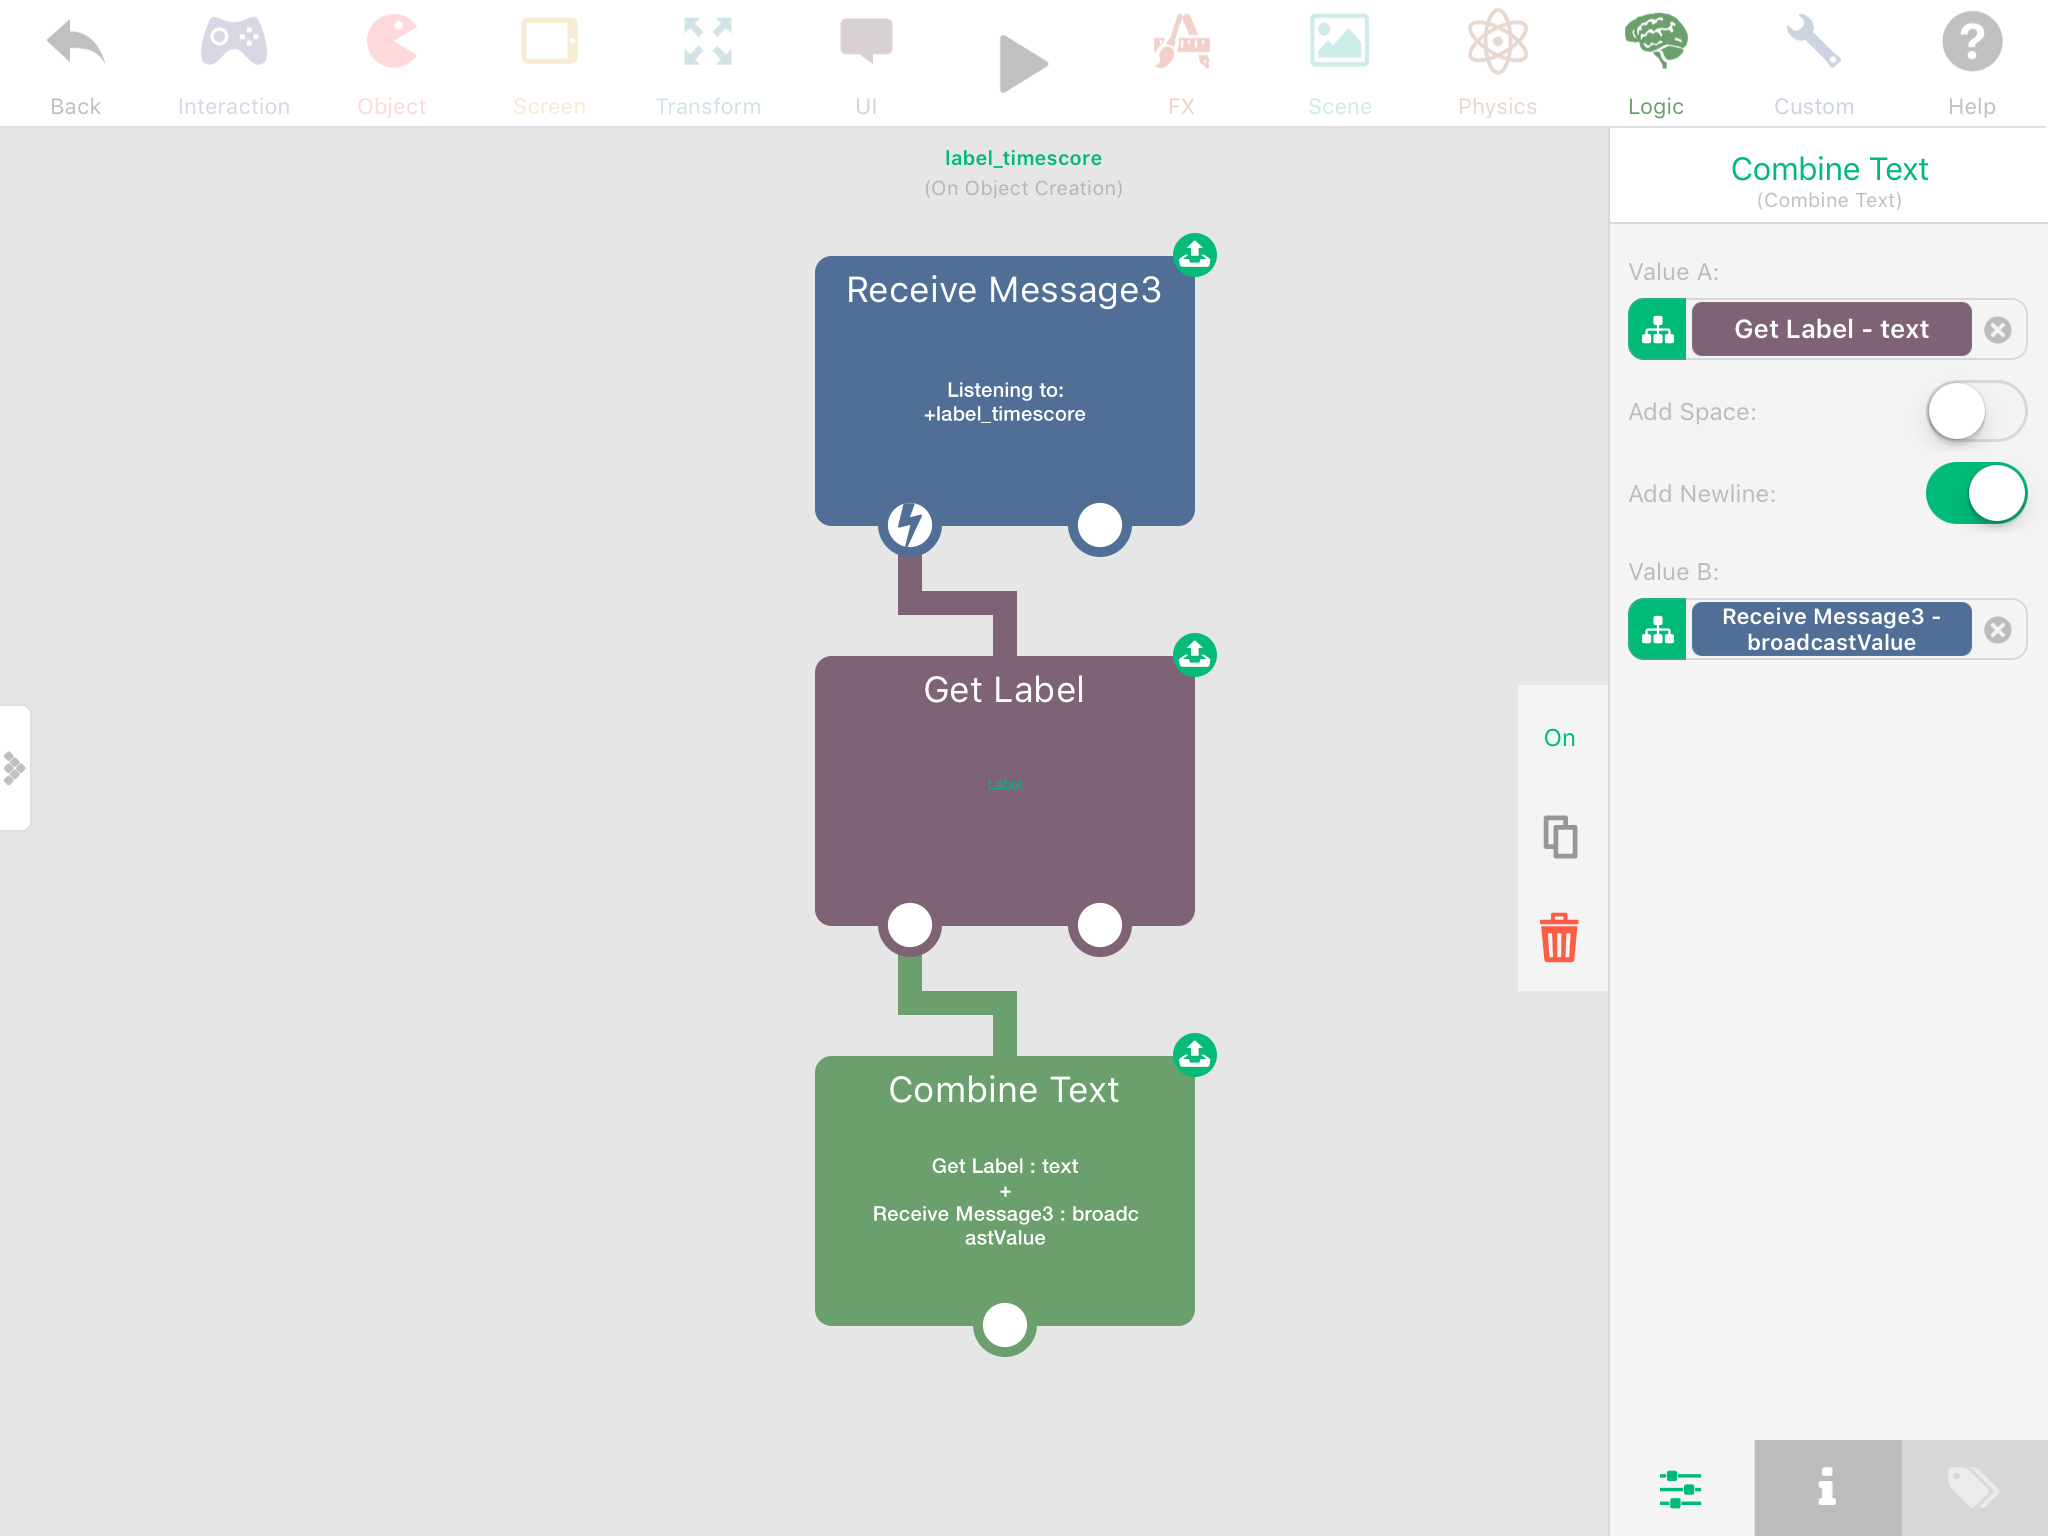Open node picker for Value A

click(1658, 330)
